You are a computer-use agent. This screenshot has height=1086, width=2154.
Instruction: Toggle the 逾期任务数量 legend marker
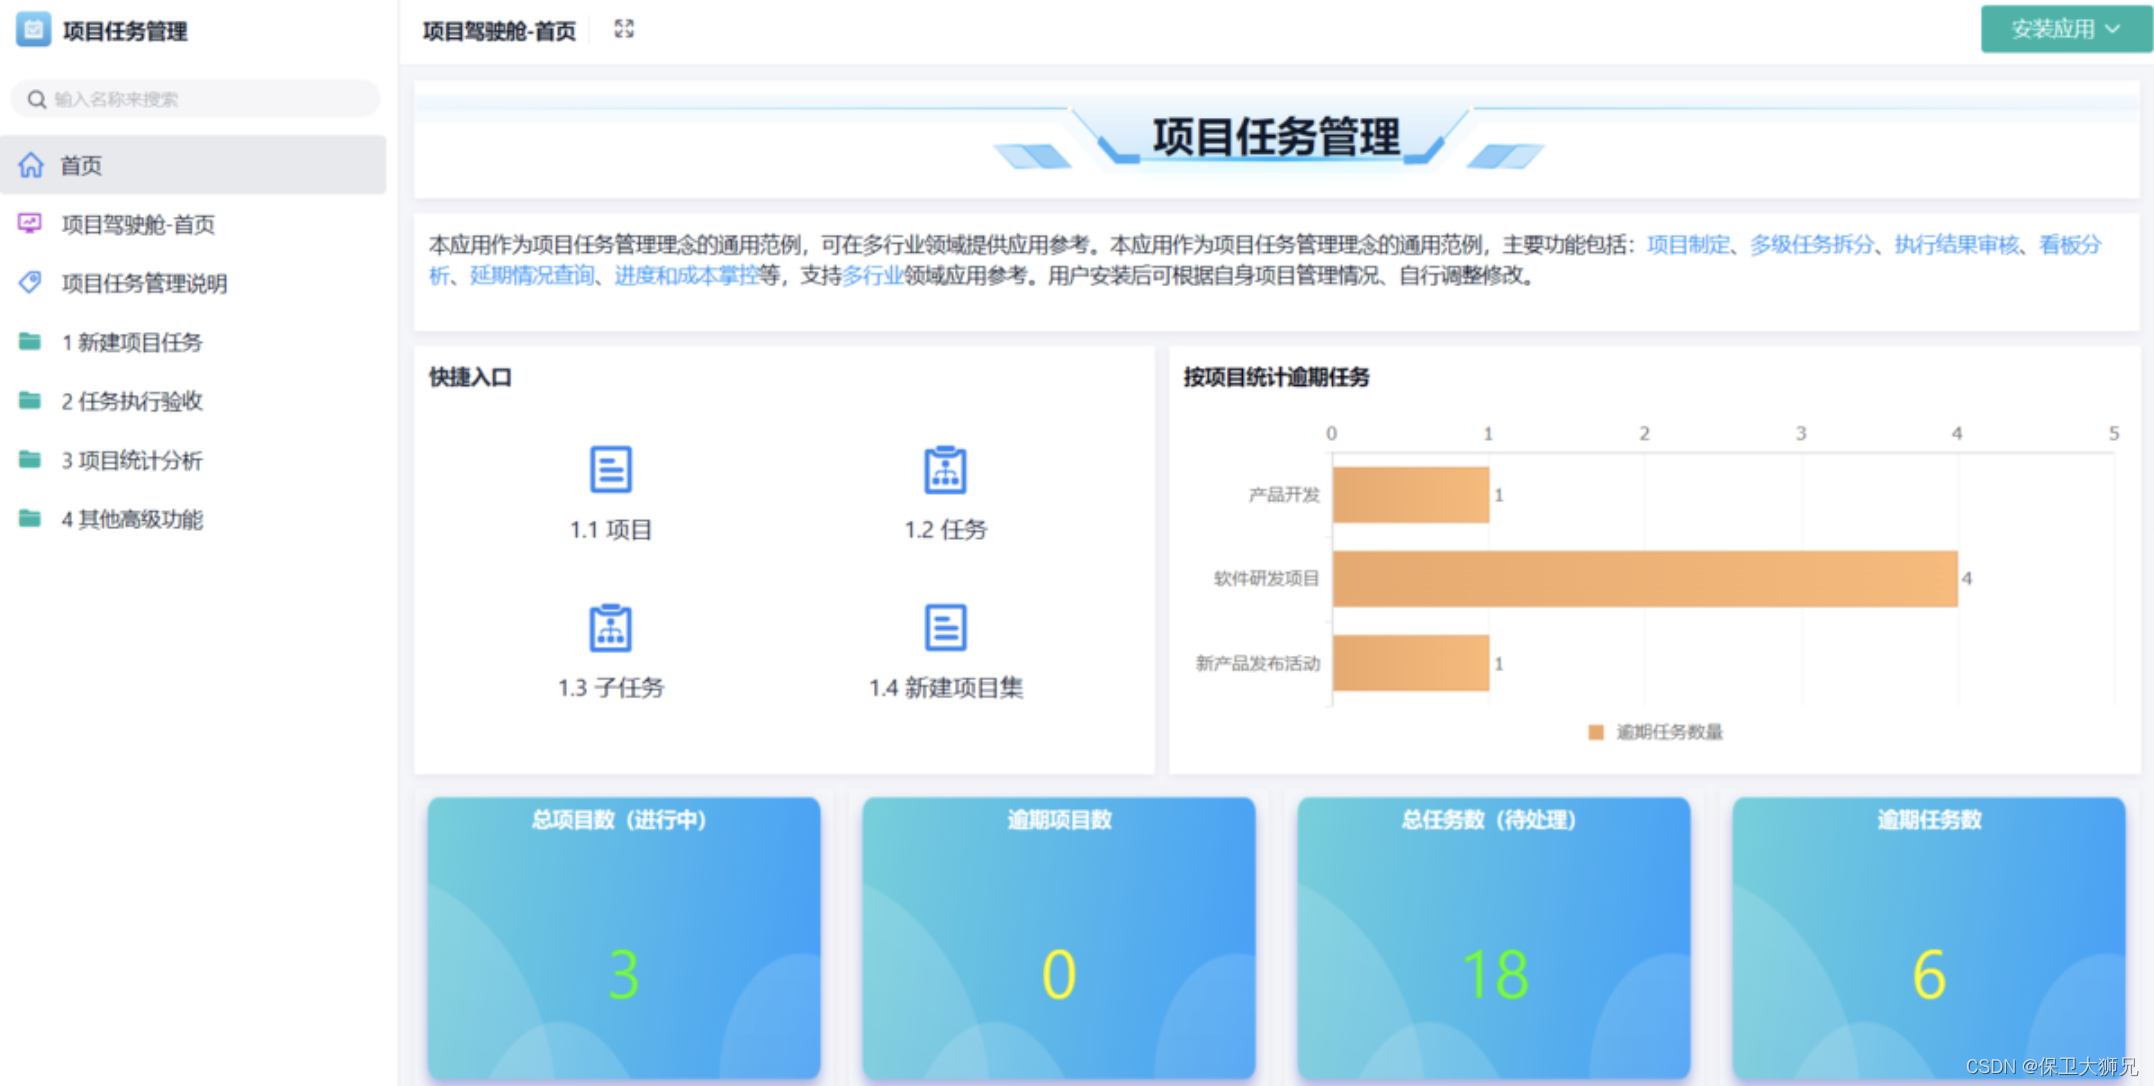point(1596,732)
